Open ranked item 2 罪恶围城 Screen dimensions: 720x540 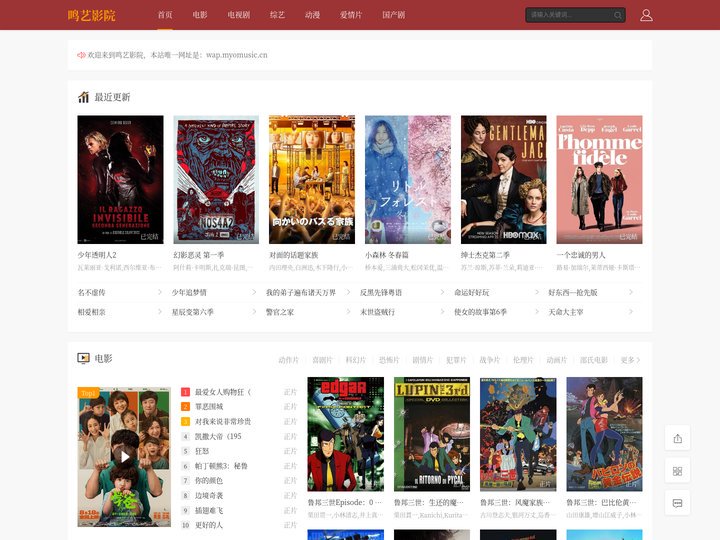209,407
